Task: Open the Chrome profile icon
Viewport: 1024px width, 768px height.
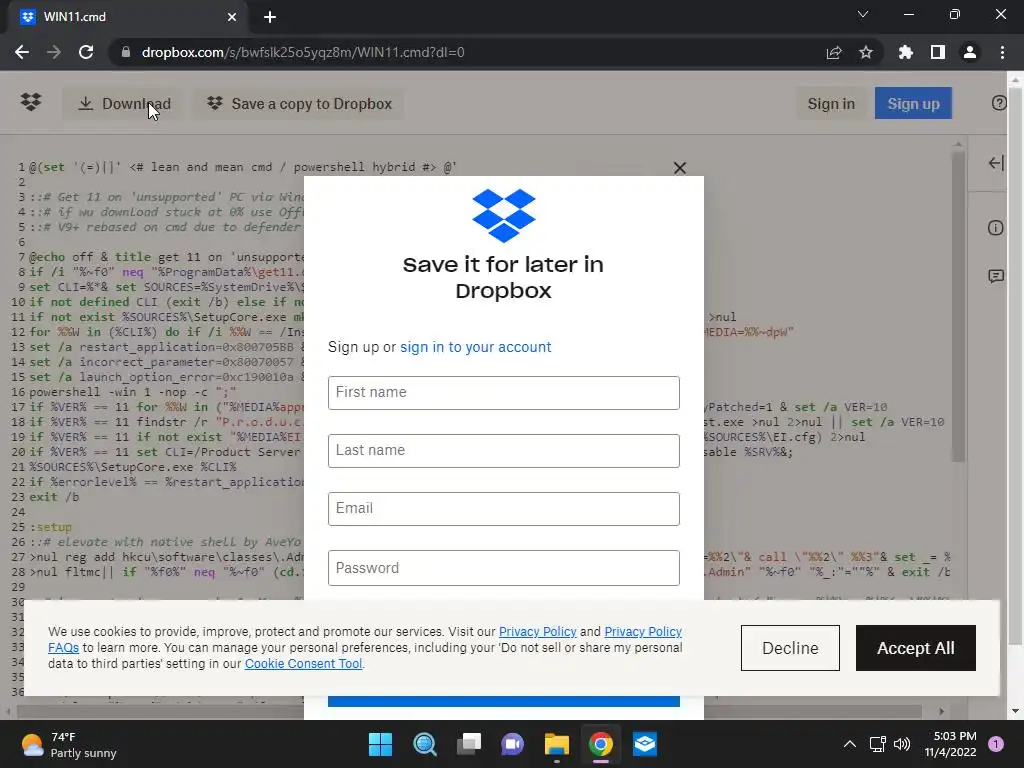Action: 970,52
